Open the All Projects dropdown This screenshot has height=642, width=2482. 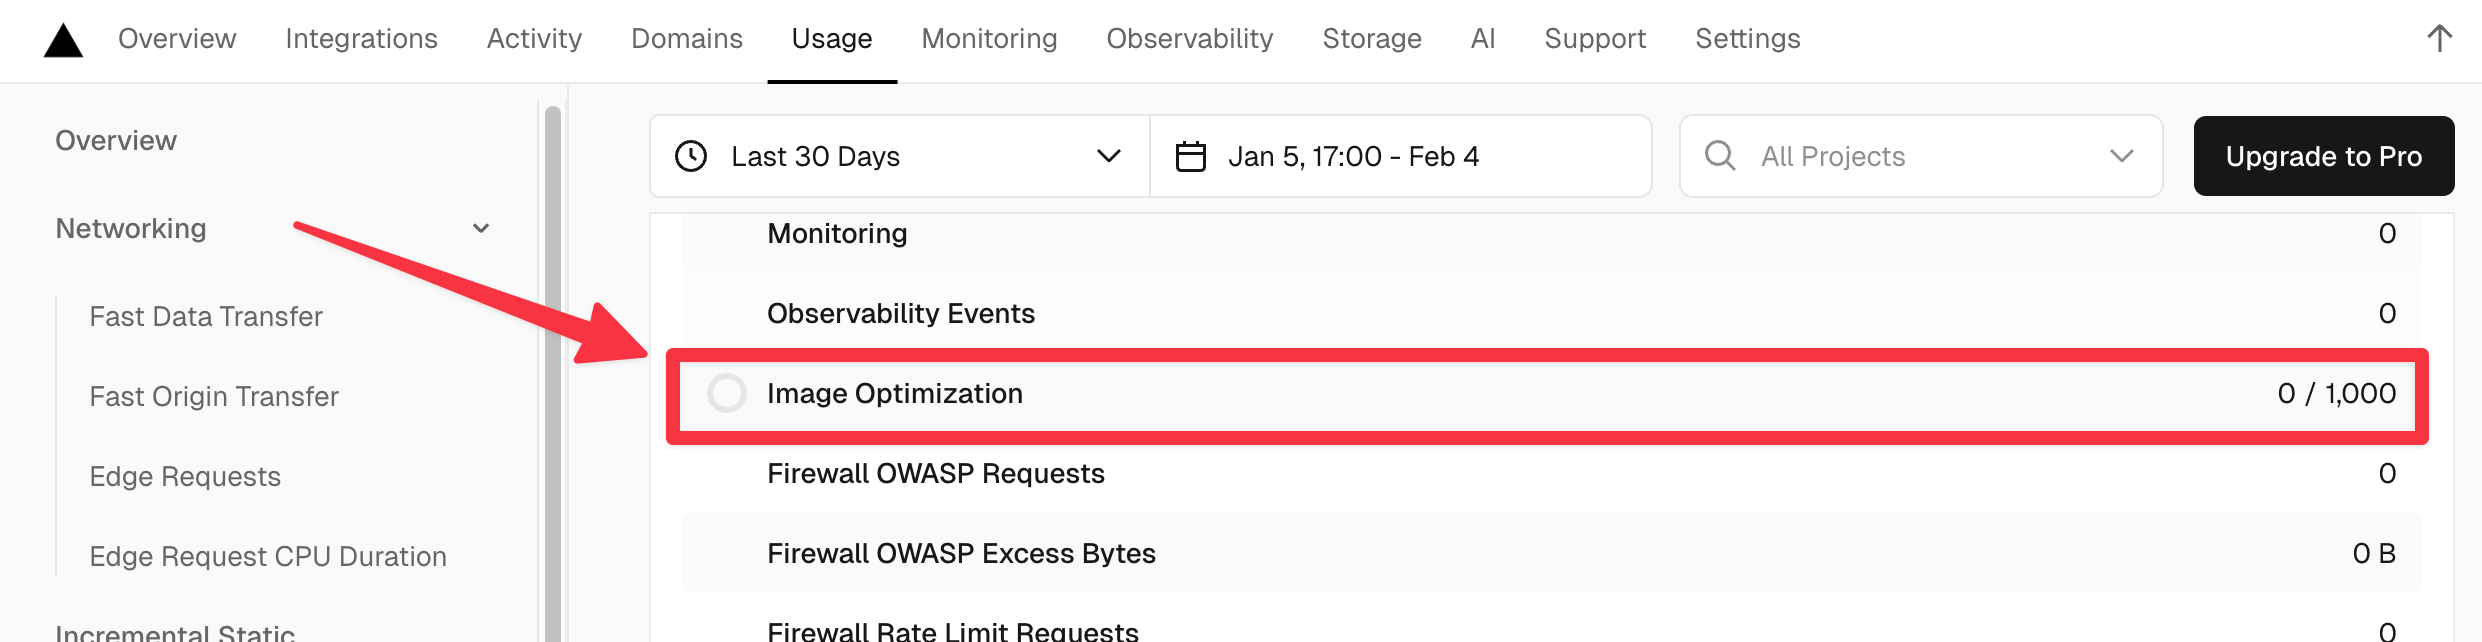1920,157
